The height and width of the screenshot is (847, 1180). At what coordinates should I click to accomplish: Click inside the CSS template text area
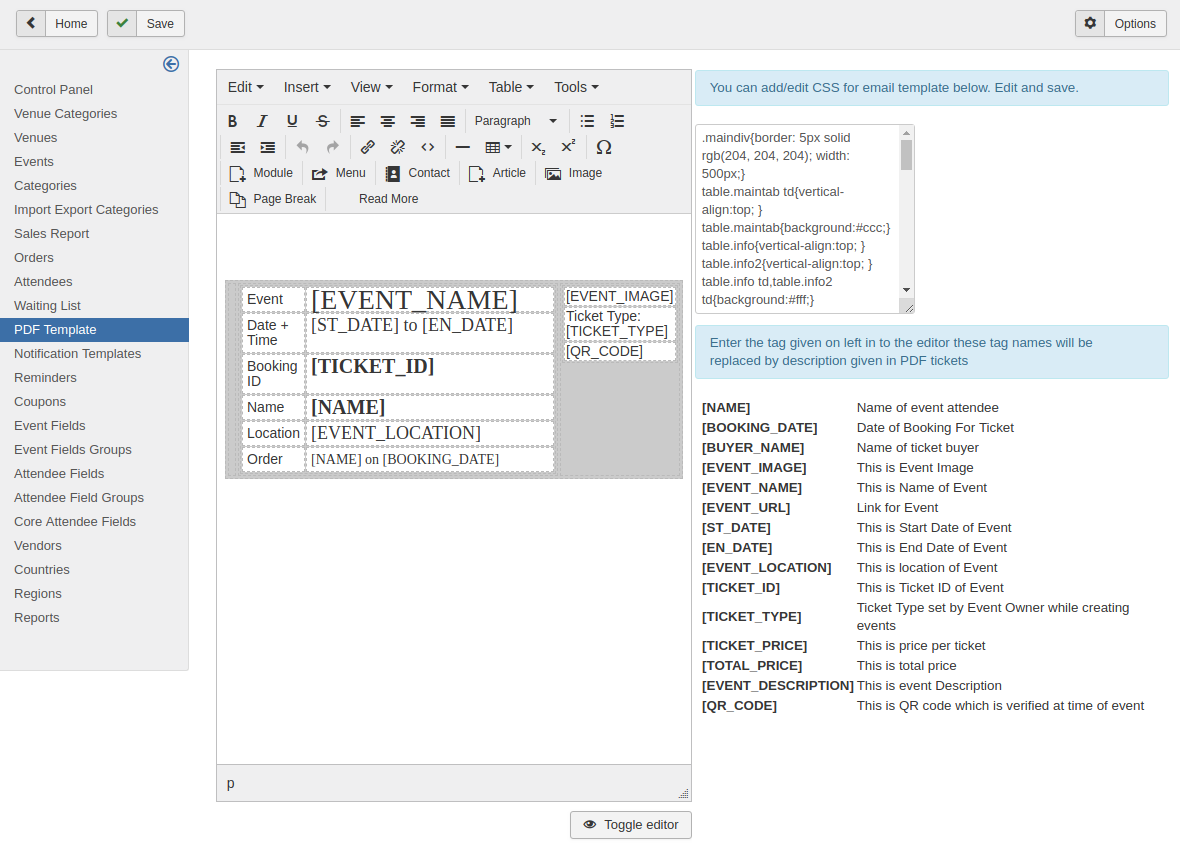point(797,218)
